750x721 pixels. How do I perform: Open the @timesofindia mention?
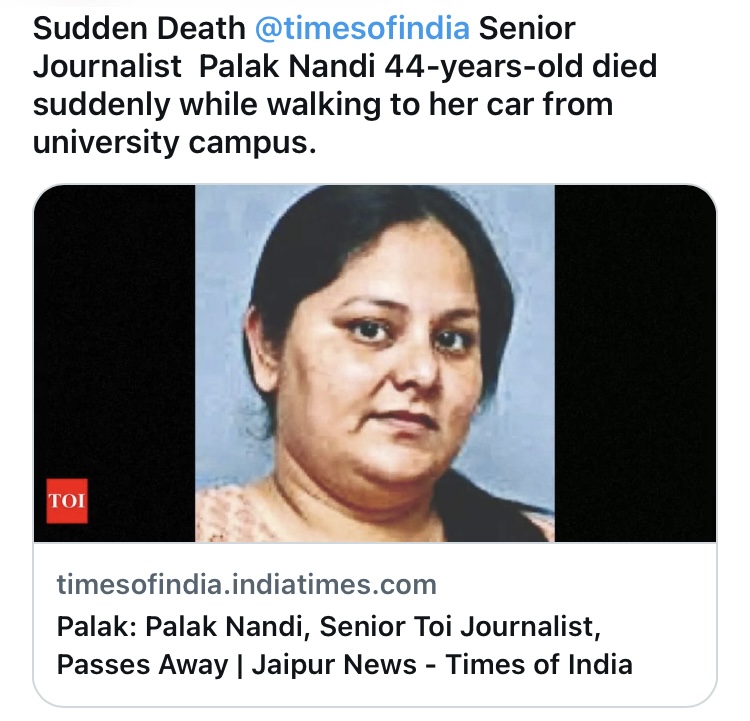tap(362, 28)
